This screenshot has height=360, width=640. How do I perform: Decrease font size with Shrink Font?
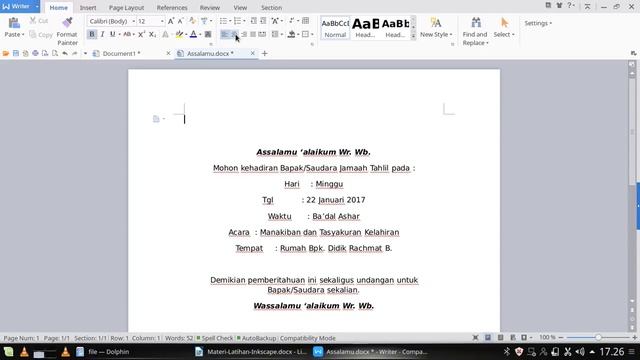[180, 21]
